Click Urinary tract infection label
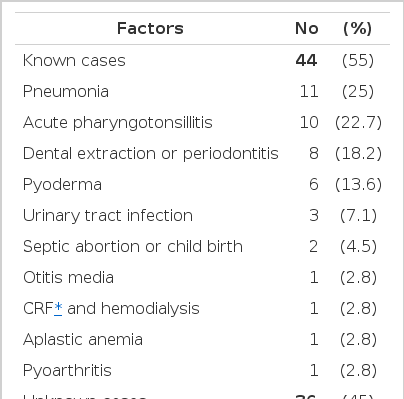404x399 pixels. click(108, 216)
